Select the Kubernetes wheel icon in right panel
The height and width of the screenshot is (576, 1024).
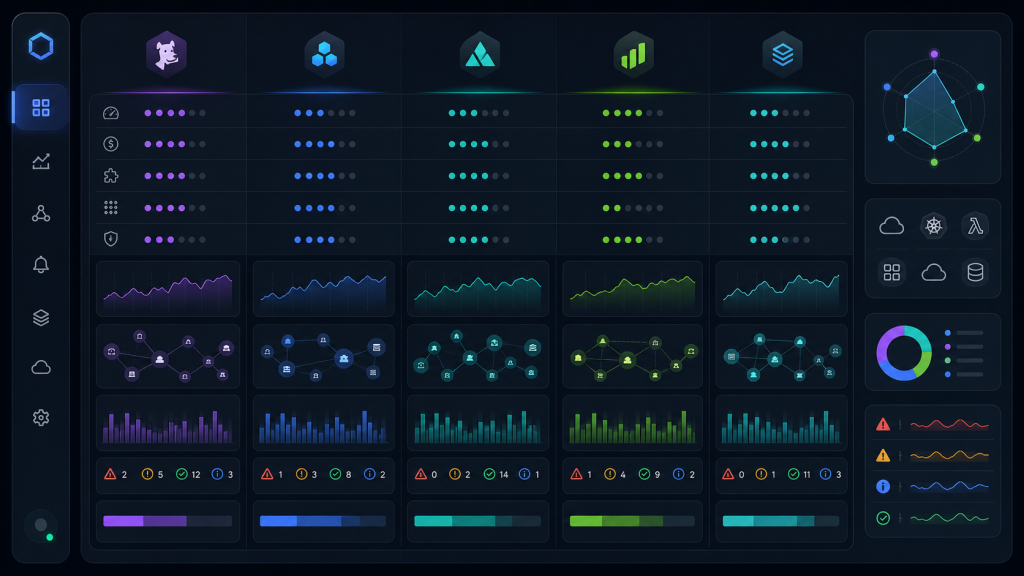click(933, 226)
